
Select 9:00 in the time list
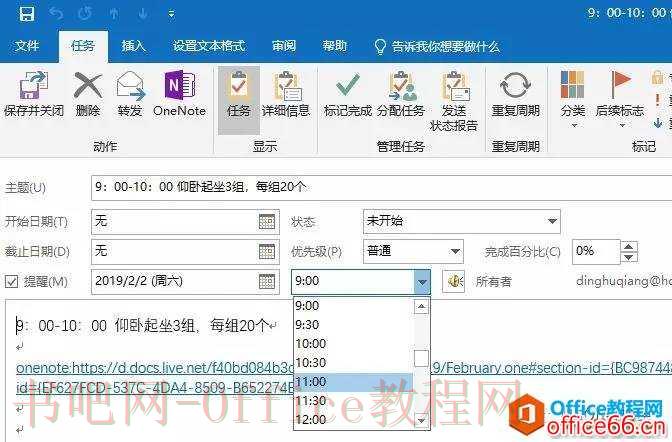[x=353, y=306]
